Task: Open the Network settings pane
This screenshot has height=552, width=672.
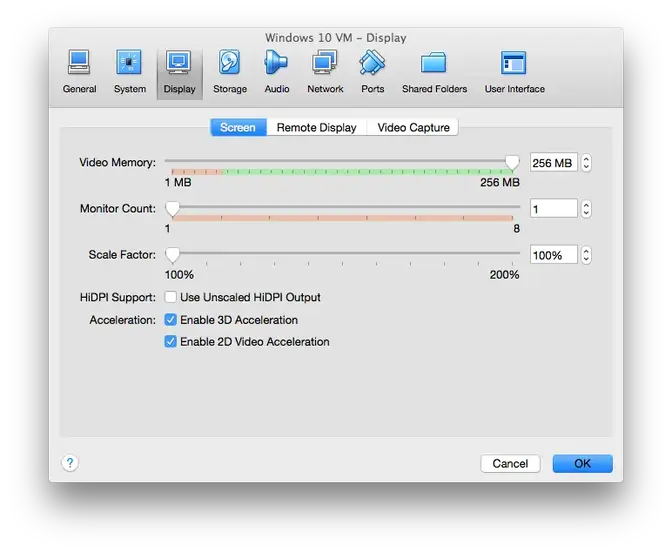Action: (x=325, y=72)
